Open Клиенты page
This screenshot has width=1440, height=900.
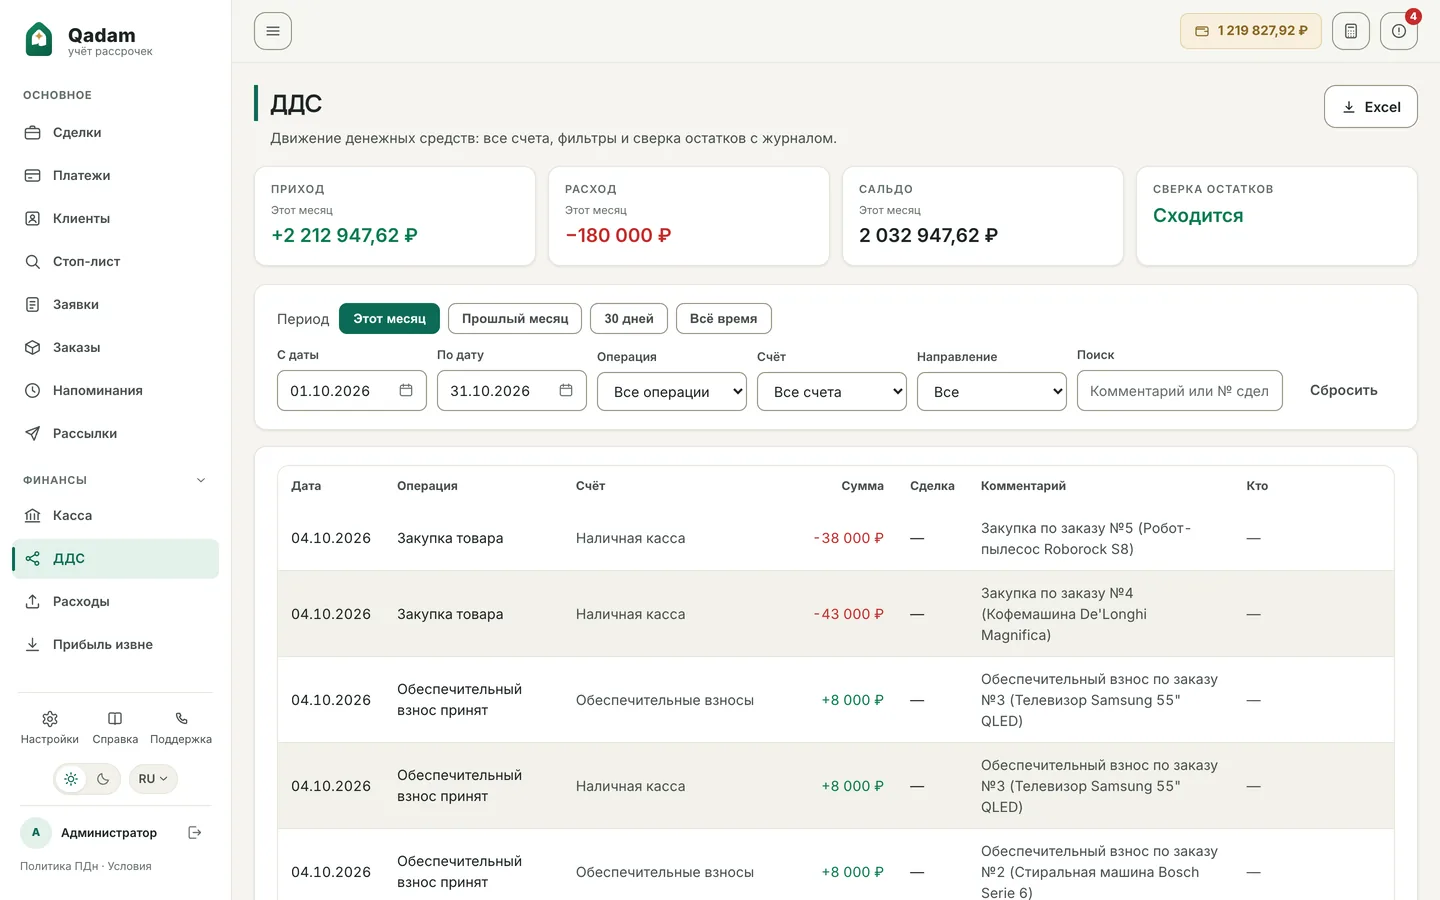coord(115,219)
